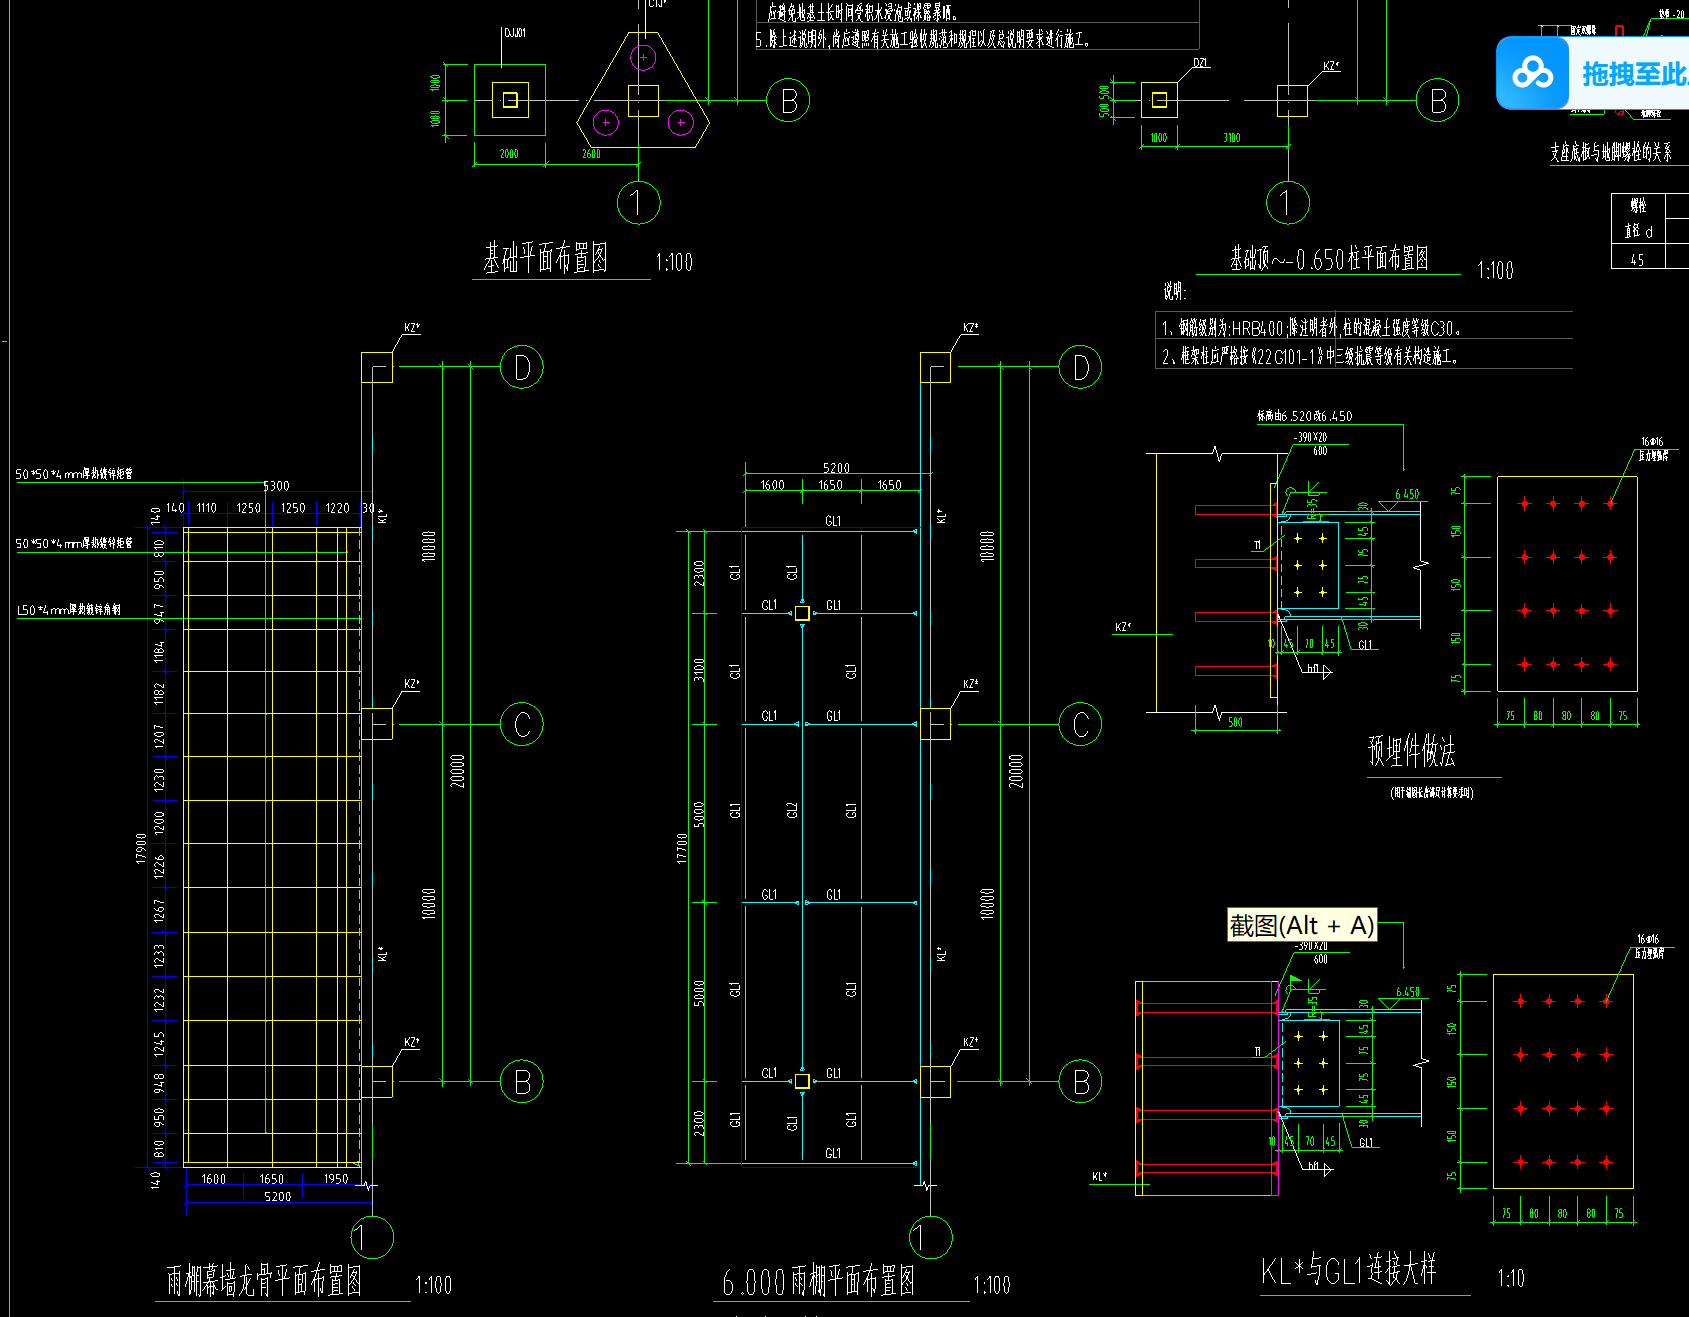This screenshot has width=1689, height=1317.
Task: Click axis bubble D of the curtain wall plan
Action: click(x=522, y=367)
